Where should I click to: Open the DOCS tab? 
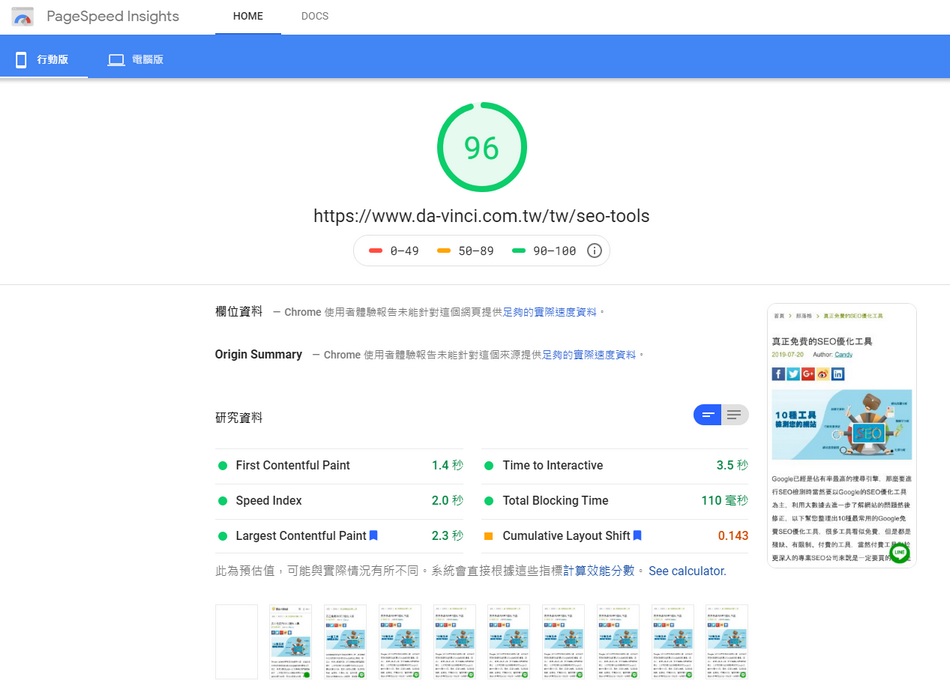(314, 16)
